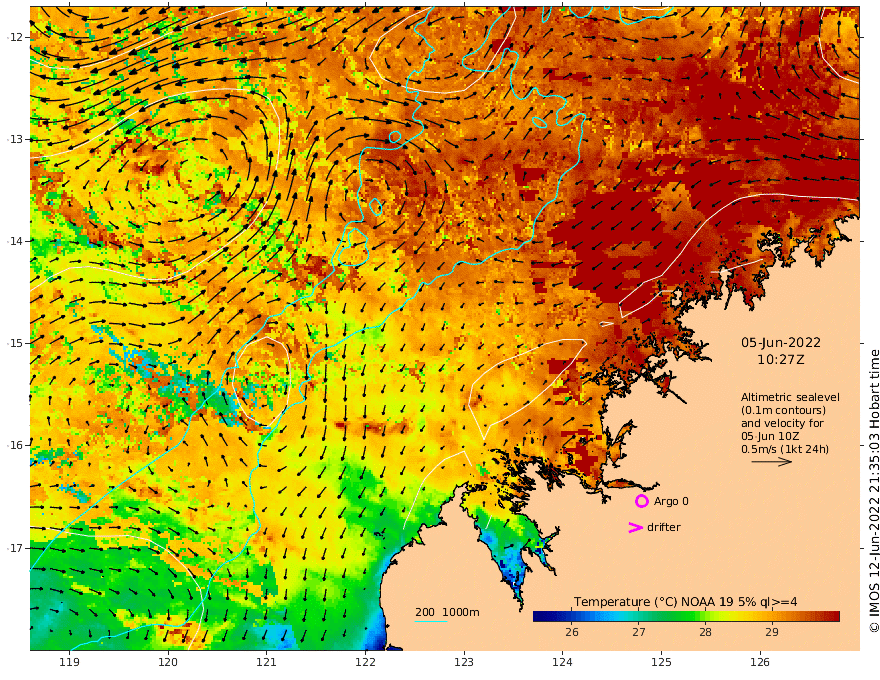Click the magenta drifter arrowhead marker
Screen dimensions: 880x680
pos(635,527)
